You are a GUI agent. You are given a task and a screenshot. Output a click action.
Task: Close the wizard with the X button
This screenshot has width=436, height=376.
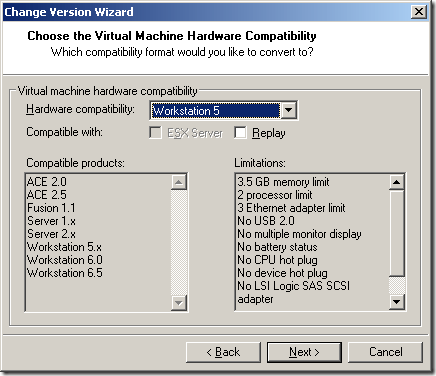(x=419, y=12)
